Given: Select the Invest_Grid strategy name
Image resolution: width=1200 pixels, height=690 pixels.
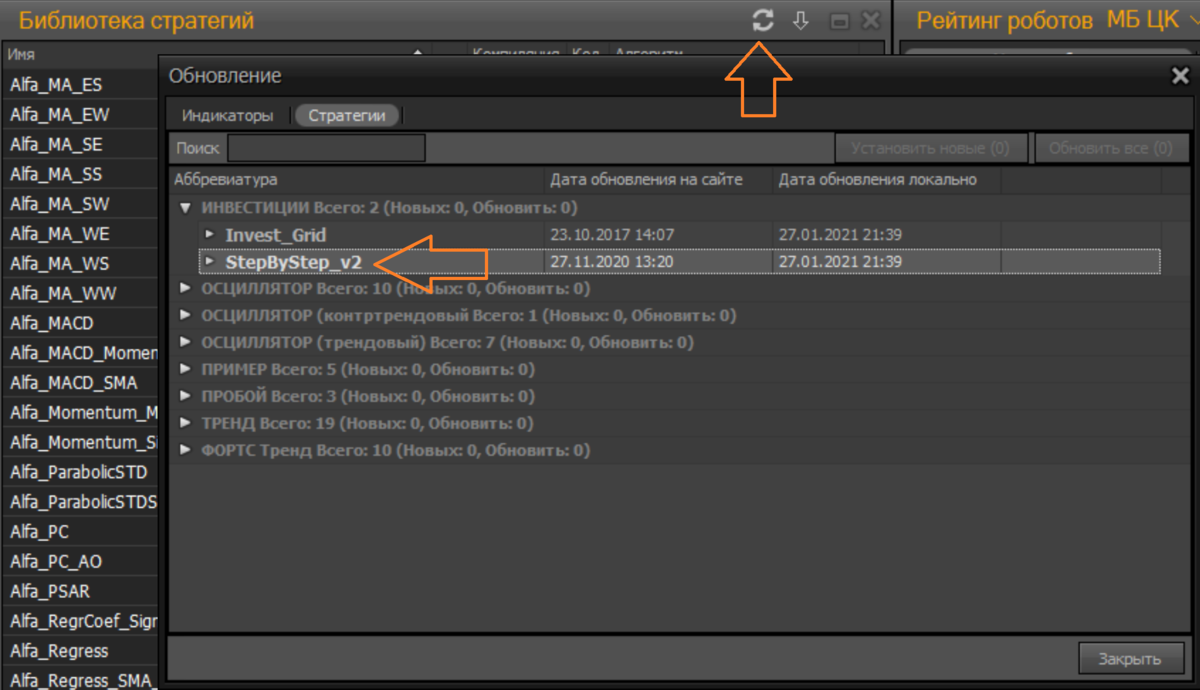Looking at the screenshot, I should pyautogui.click(x=276, y=235).
